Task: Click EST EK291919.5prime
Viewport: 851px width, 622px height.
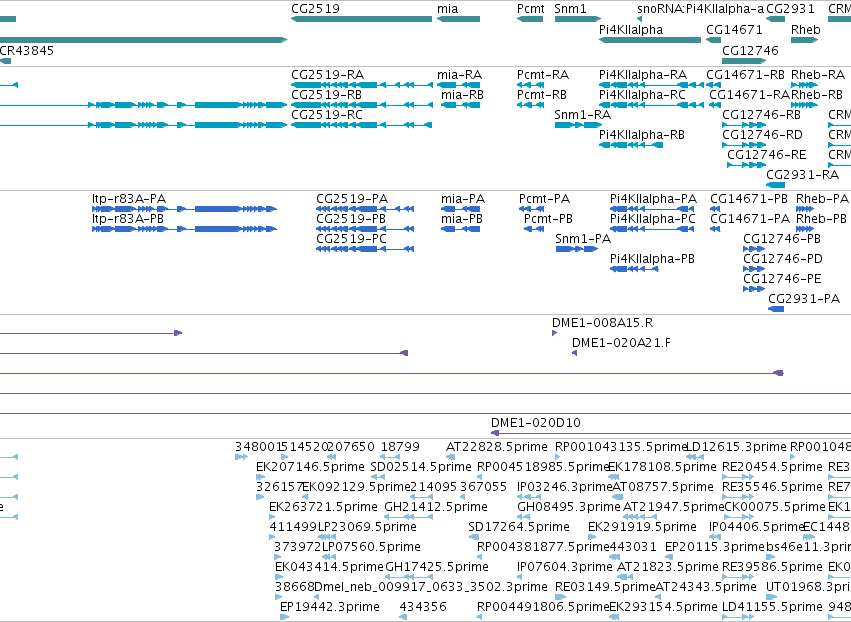Action: tap(643, 528)
